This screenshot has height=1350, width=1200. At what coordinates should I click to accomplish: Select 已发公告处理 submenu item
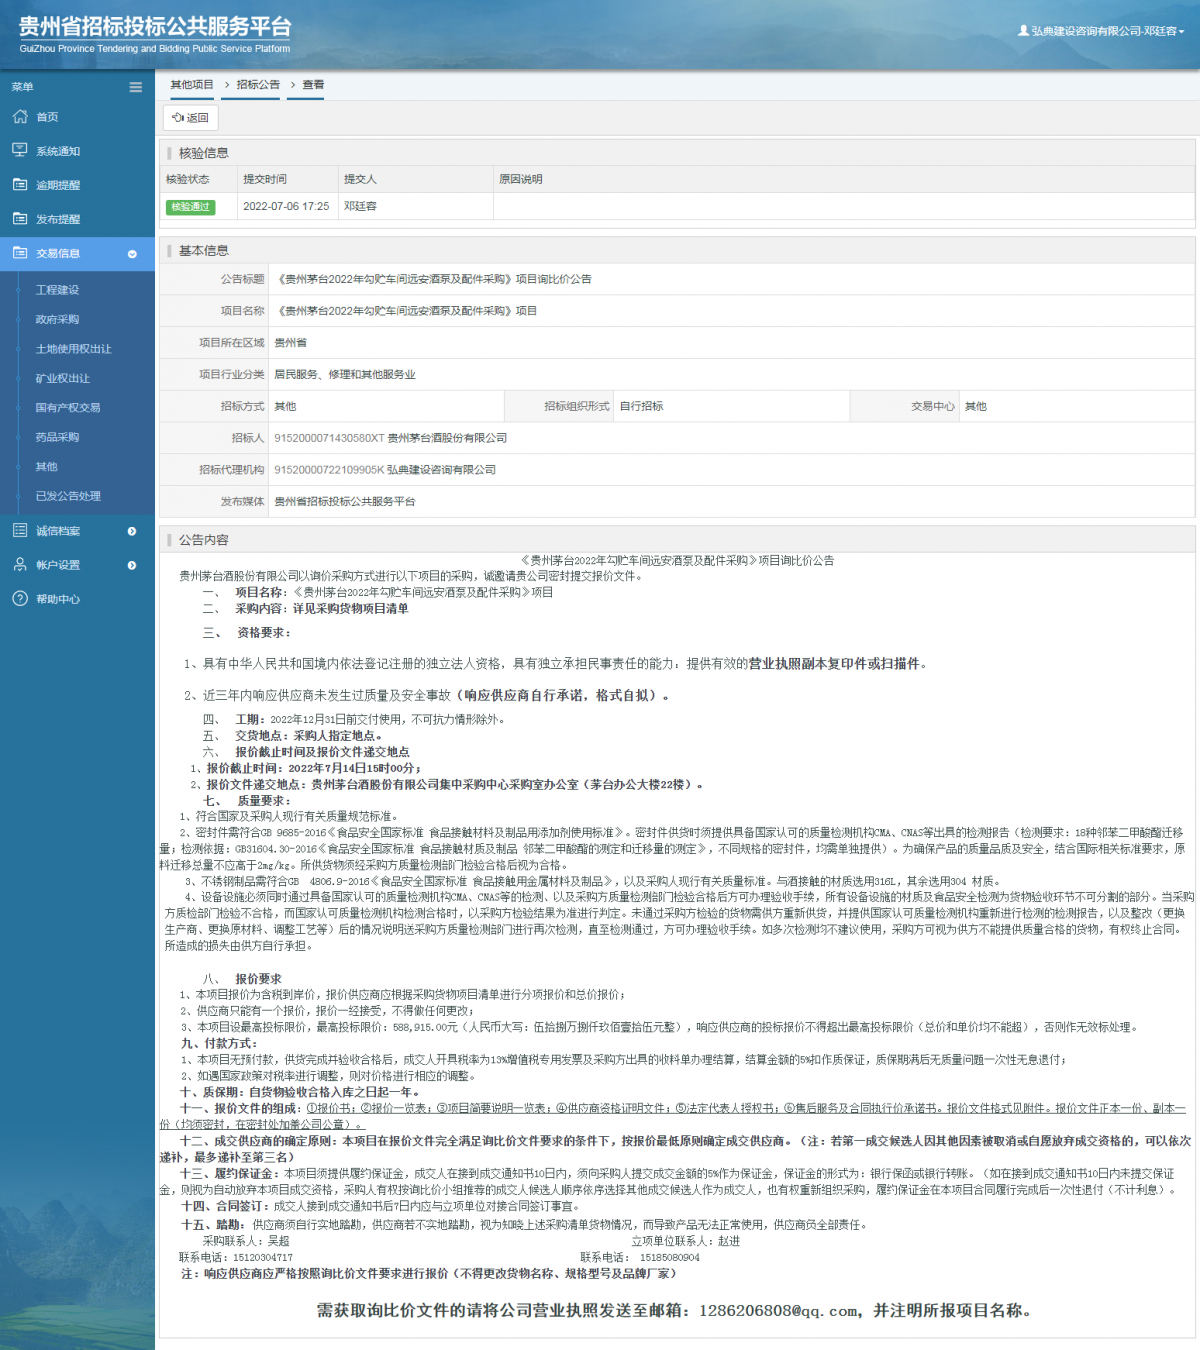click(68, 496)
